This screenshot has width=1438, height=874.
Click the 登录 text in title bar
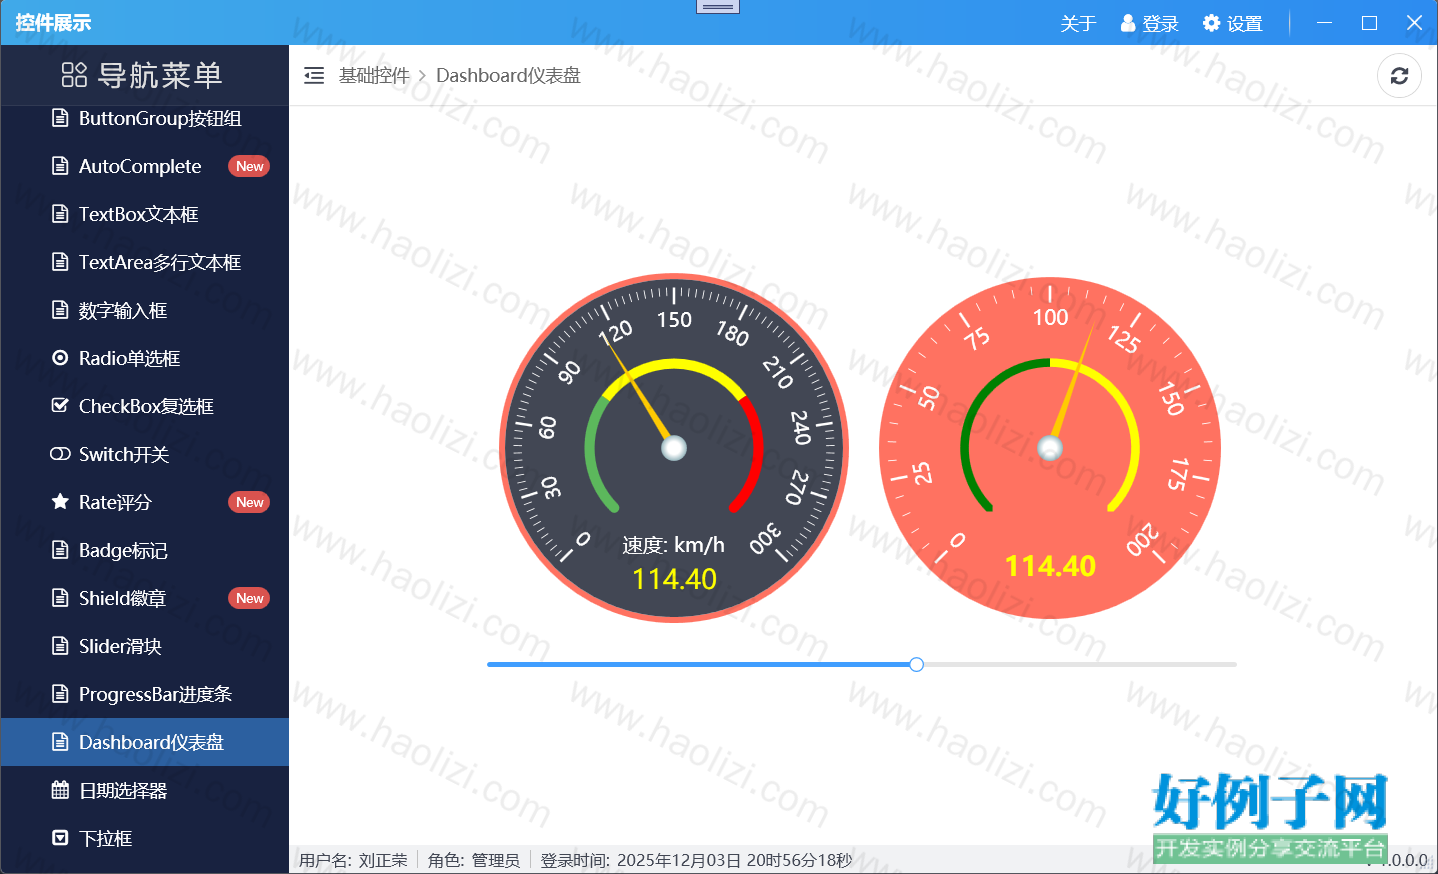(1160, 23)
